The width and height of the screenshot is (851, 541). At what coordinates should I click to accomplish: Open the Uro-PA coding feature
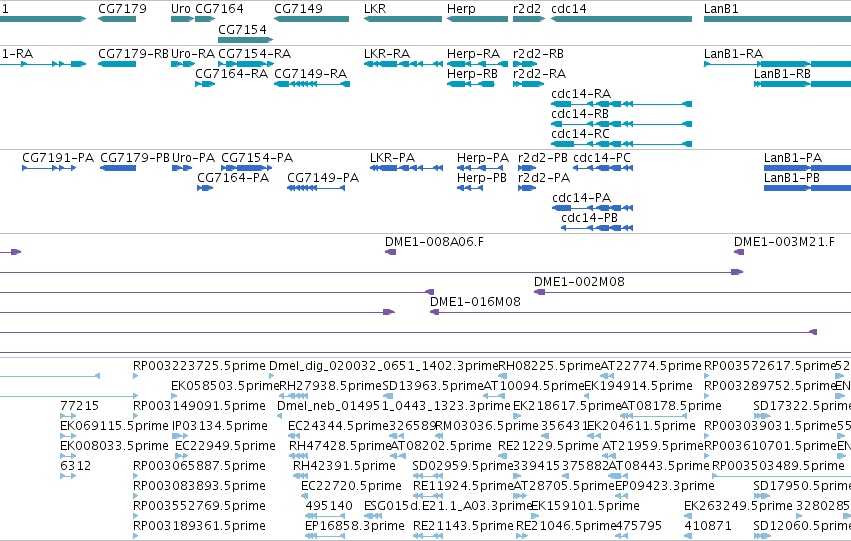click(182, 168)
